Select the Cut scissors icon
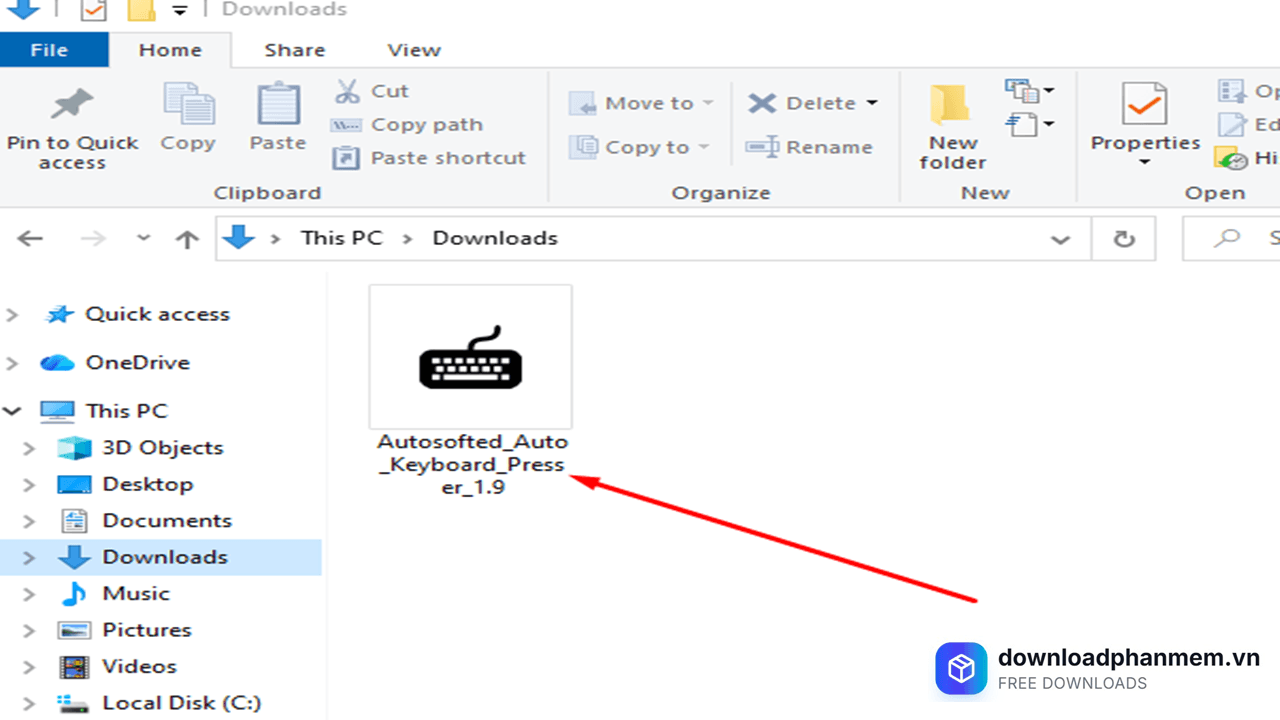This screenshot has height=720, width=1280. click(x=346, y=91)
